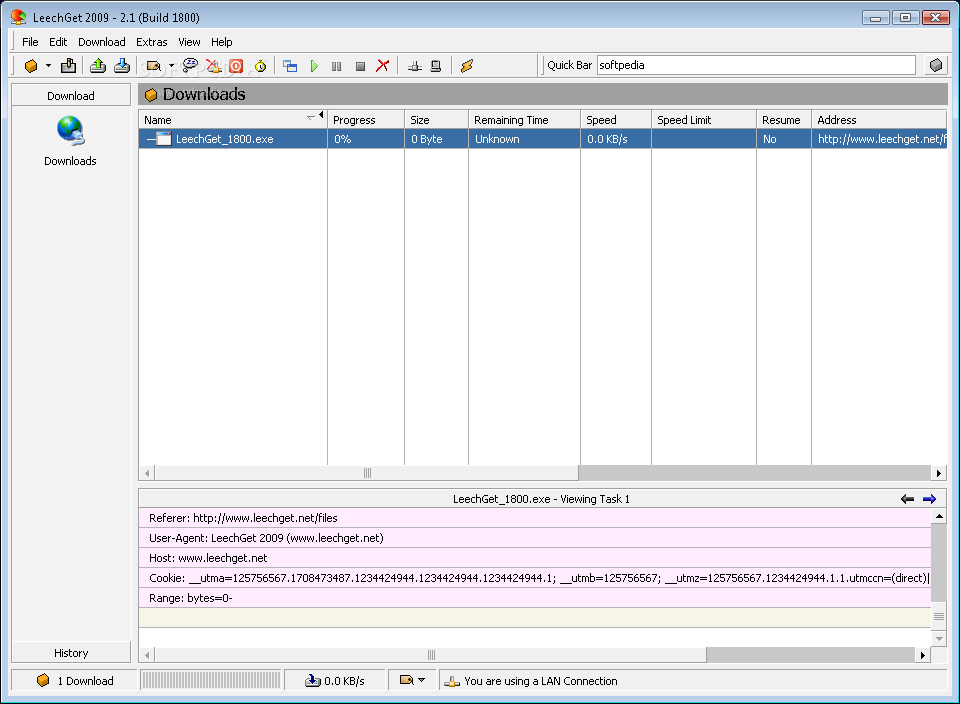Sort by the Name column header
The width and height of the screenshot is (960, 704).
pos(233,120)
